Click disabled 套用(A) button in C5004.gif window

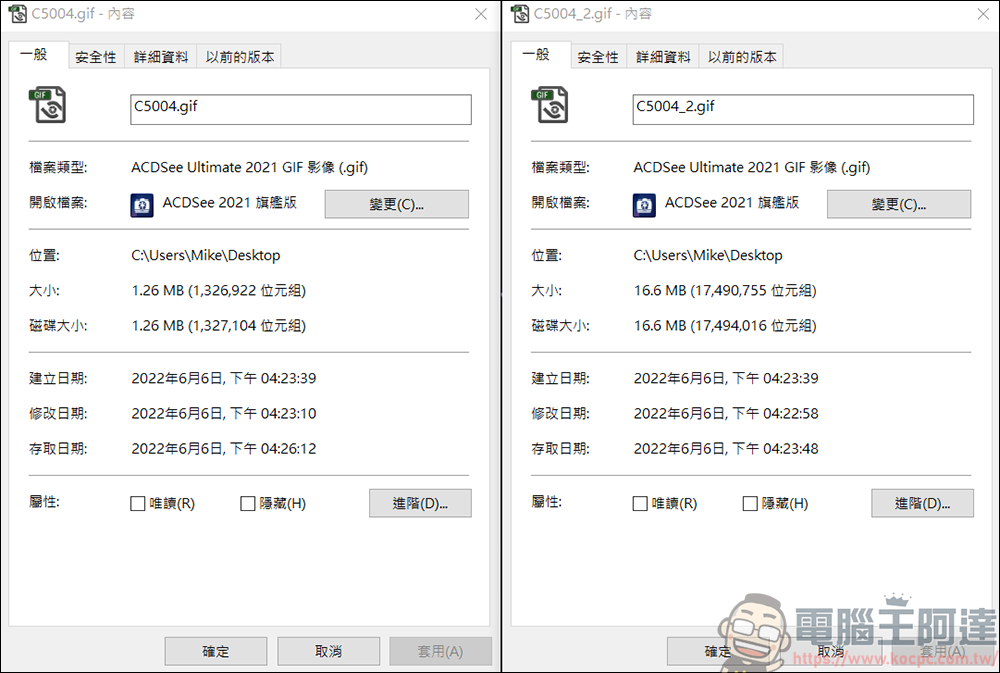coord(441,651)
